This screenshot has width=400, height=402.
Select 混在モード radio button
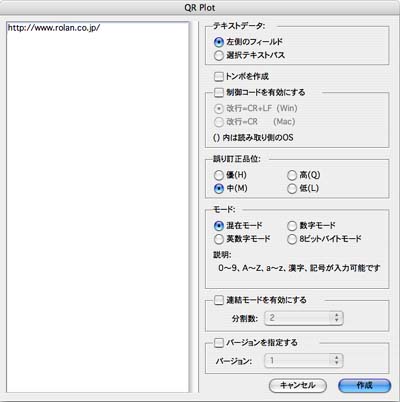click(x=219, y=226)
